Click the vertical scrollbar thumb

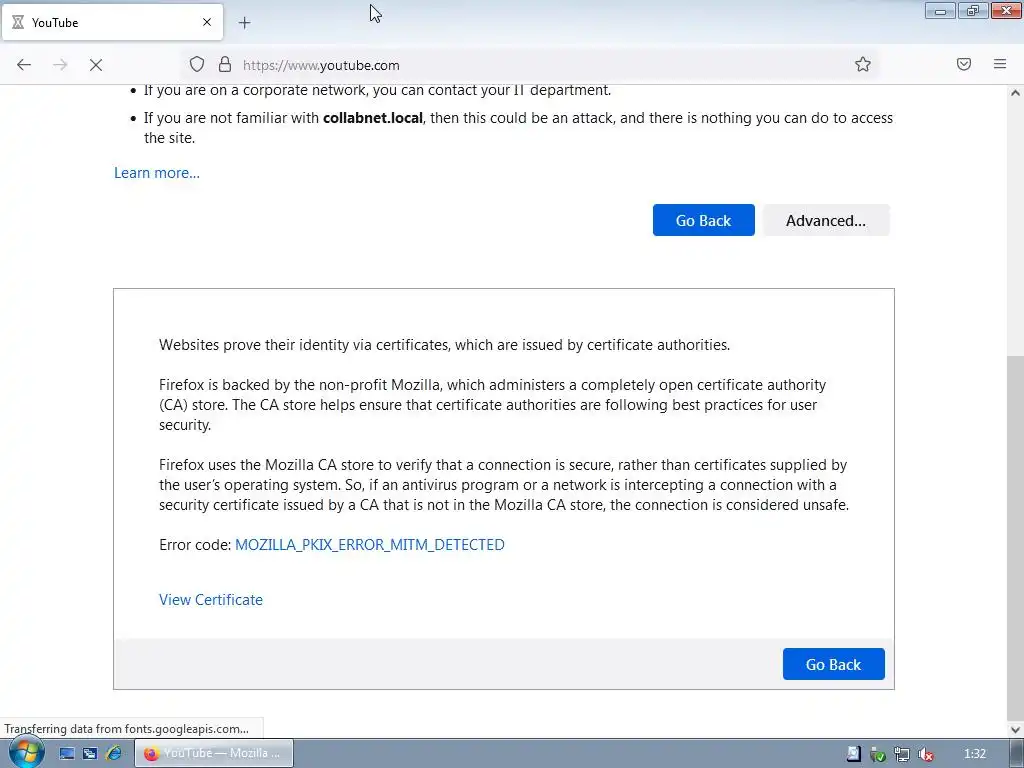[x=1015, y=537]
